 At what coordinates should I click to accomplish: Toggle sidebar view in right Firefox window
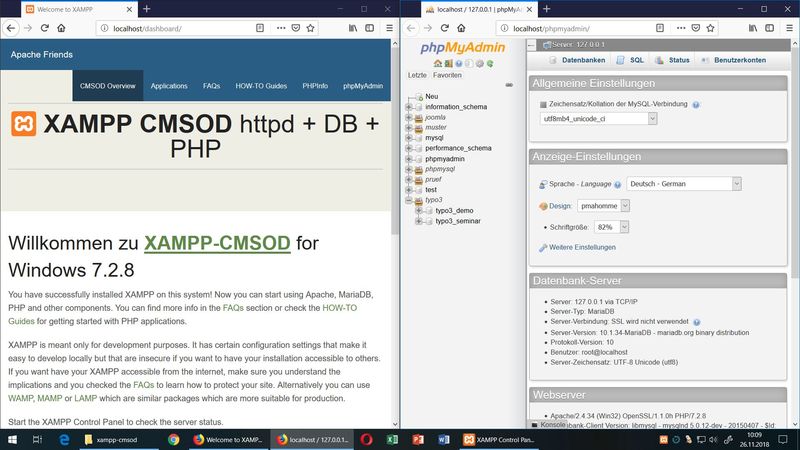[x=769, y=28]
